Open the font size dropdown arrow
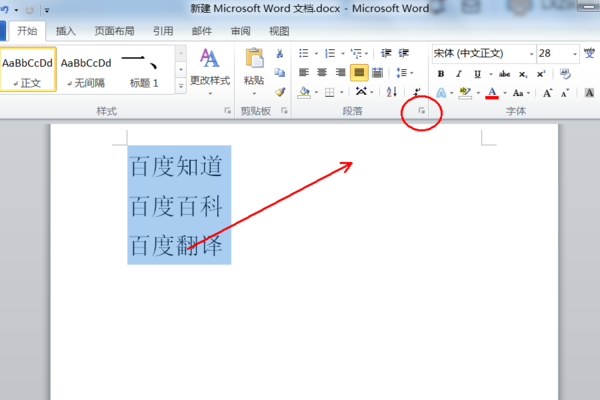 click(x=575, y=54)
